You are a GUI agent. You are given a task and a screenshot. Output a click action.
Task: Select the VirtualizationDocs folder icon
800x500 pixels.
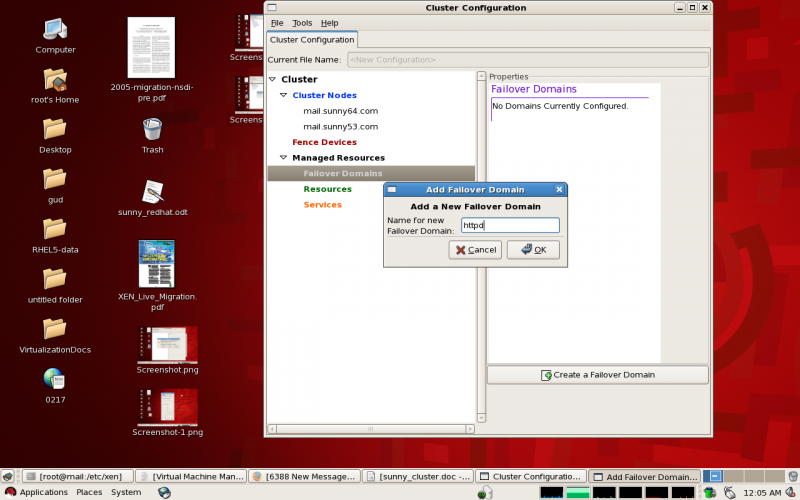pos(55,330)
